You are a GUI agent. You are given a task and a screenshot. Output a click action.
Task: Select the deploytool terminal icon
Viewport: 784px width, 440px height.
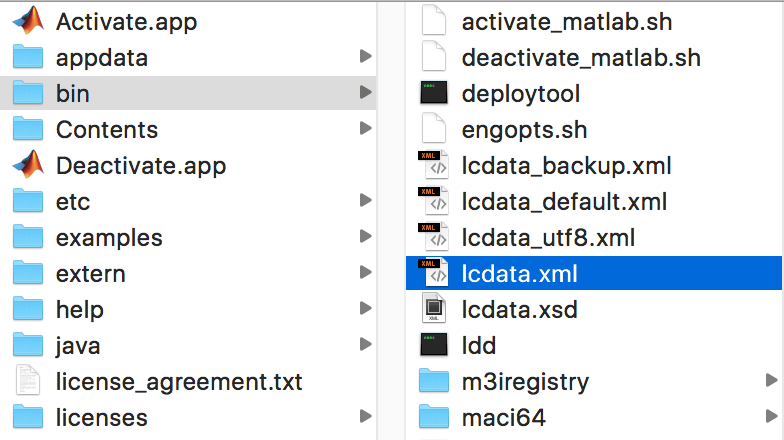tap(434, 93)
